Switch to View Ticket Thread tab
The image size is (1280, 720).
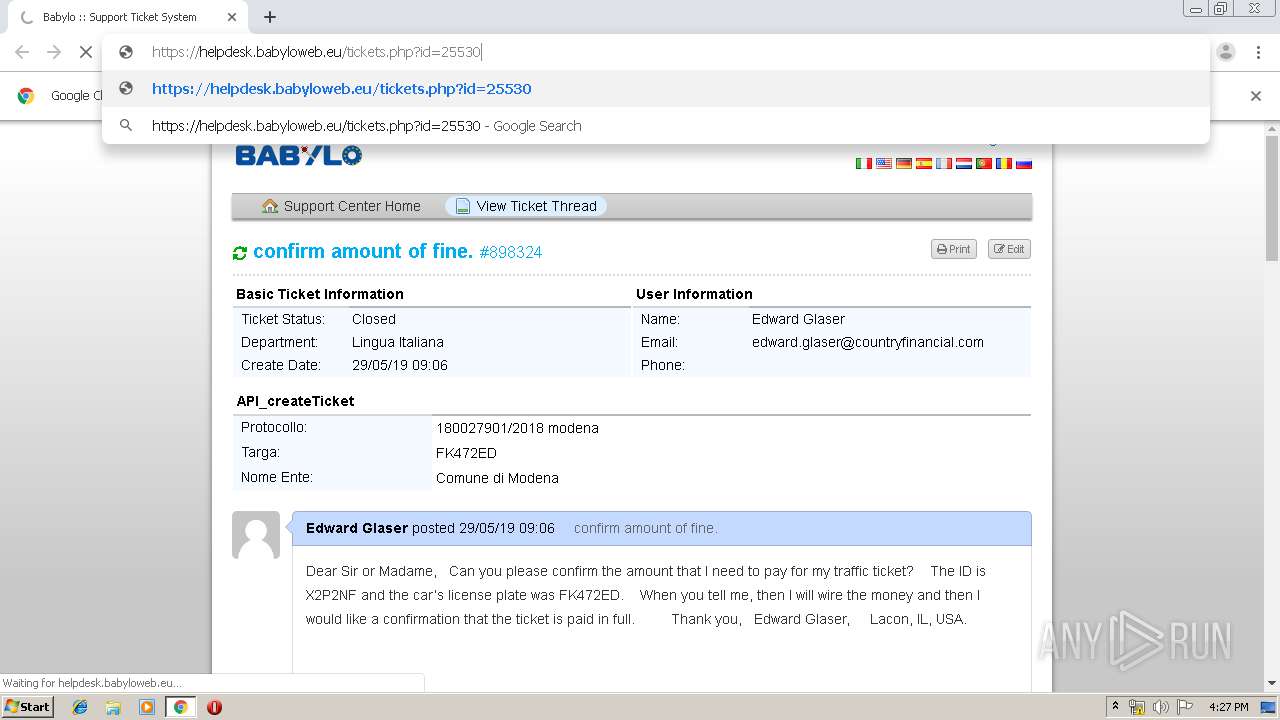(x=526, y=206)
